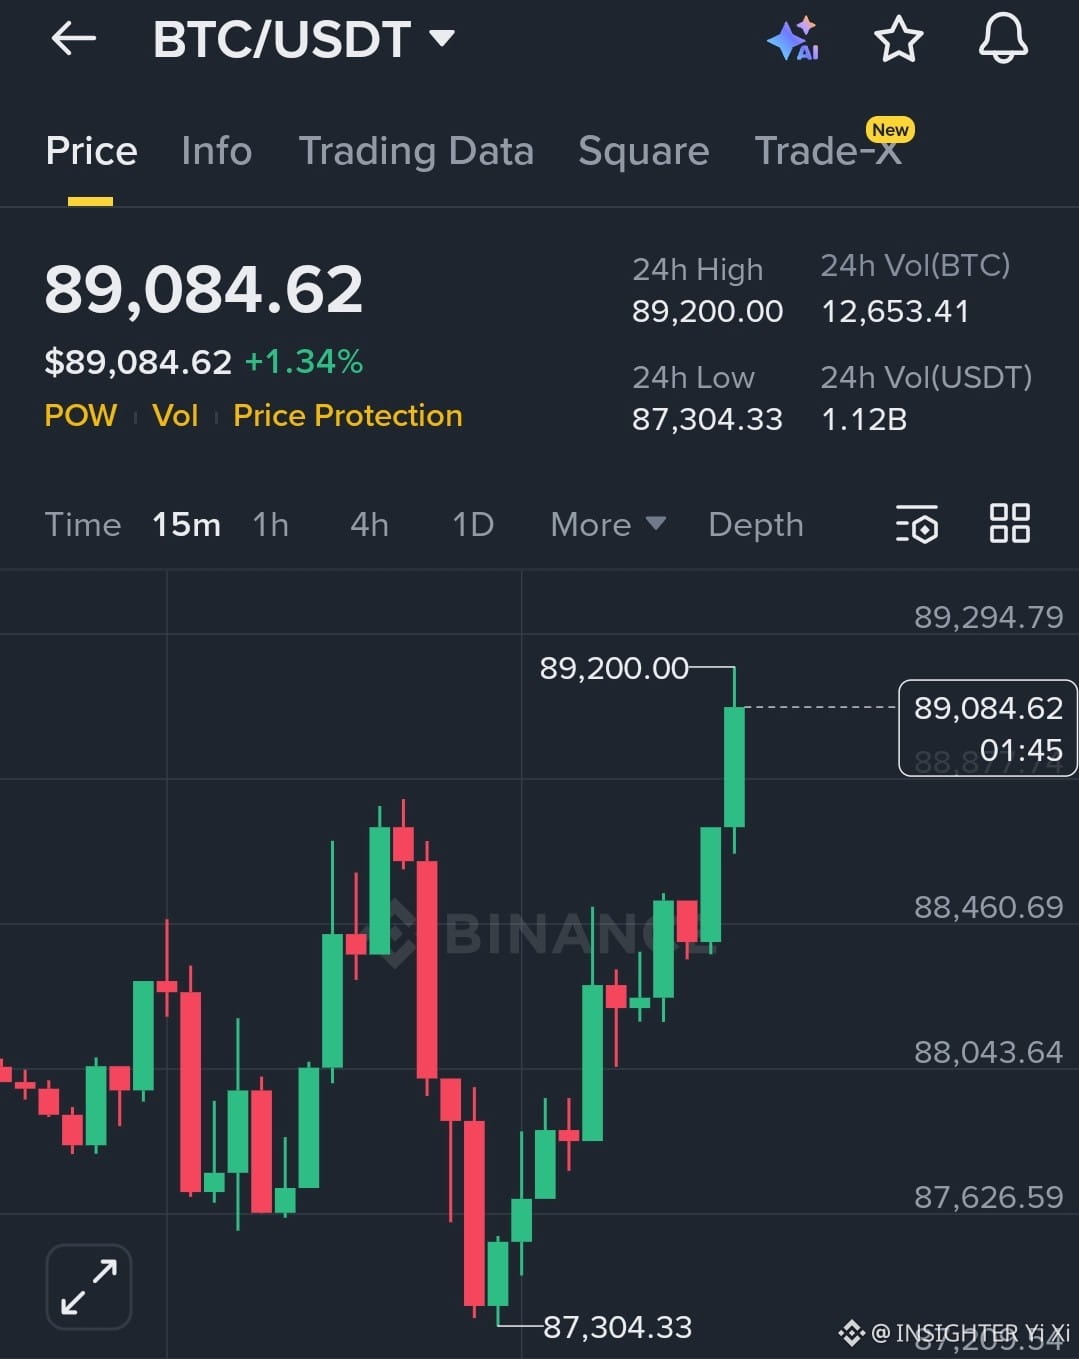Open the chart layout grid icon
Viewport: 1079px width, 1359px height.
pyautogui.click(x=1009, y=521)
